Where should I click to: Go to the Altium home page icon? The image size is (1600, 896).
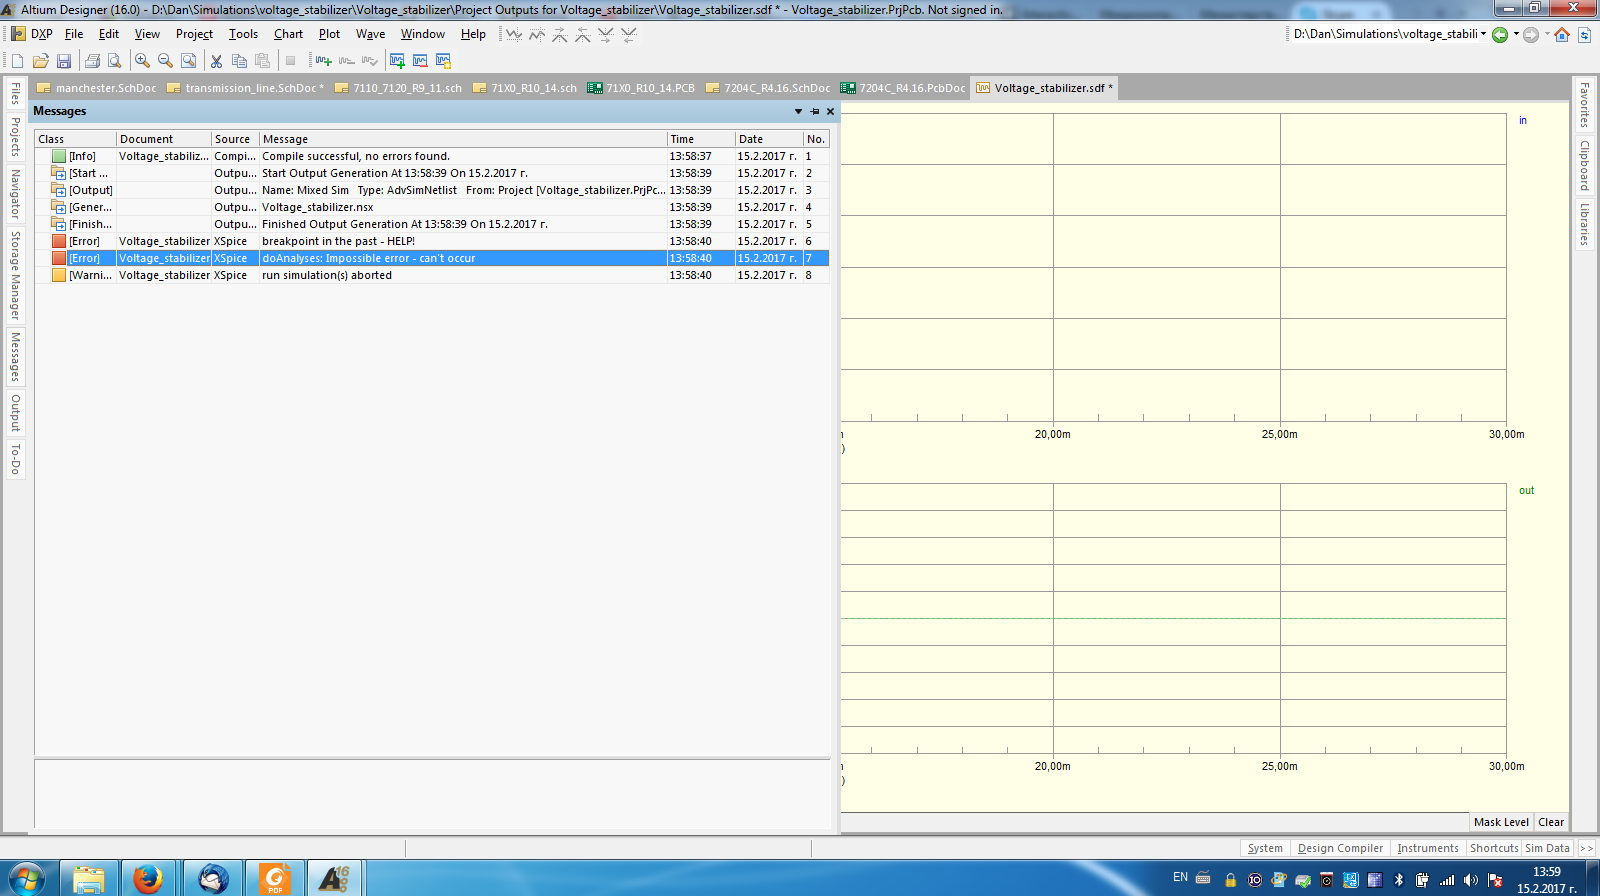click(x=1562, y=35)
